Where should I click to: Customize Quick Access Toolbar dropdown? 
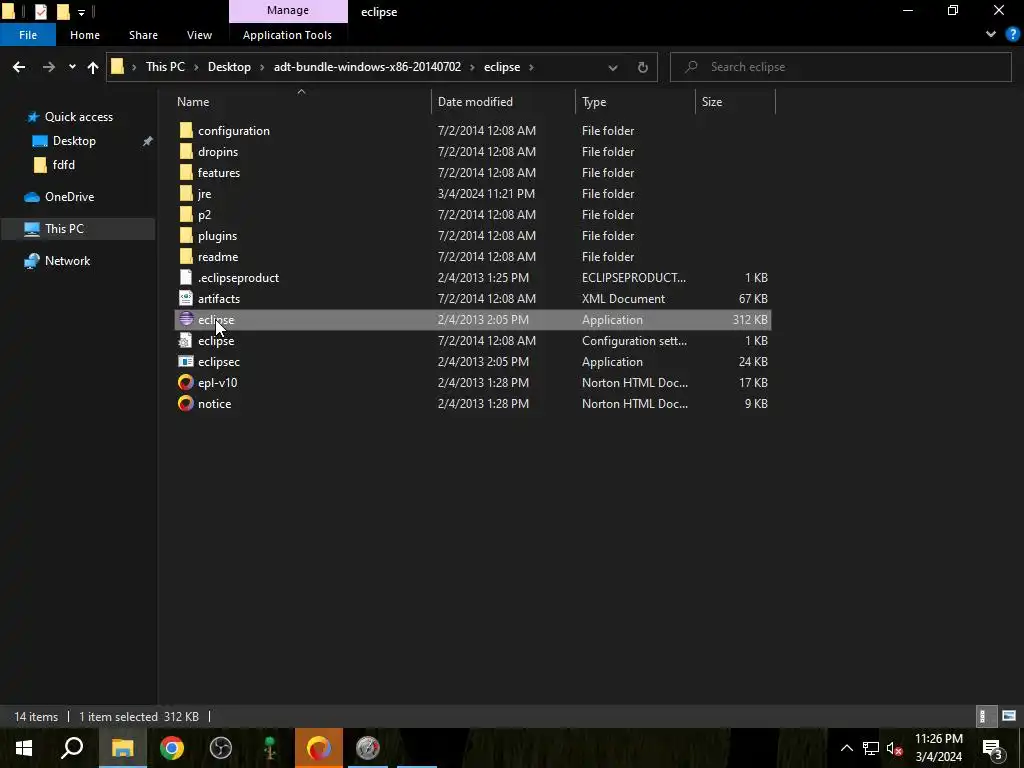[81, 12]
